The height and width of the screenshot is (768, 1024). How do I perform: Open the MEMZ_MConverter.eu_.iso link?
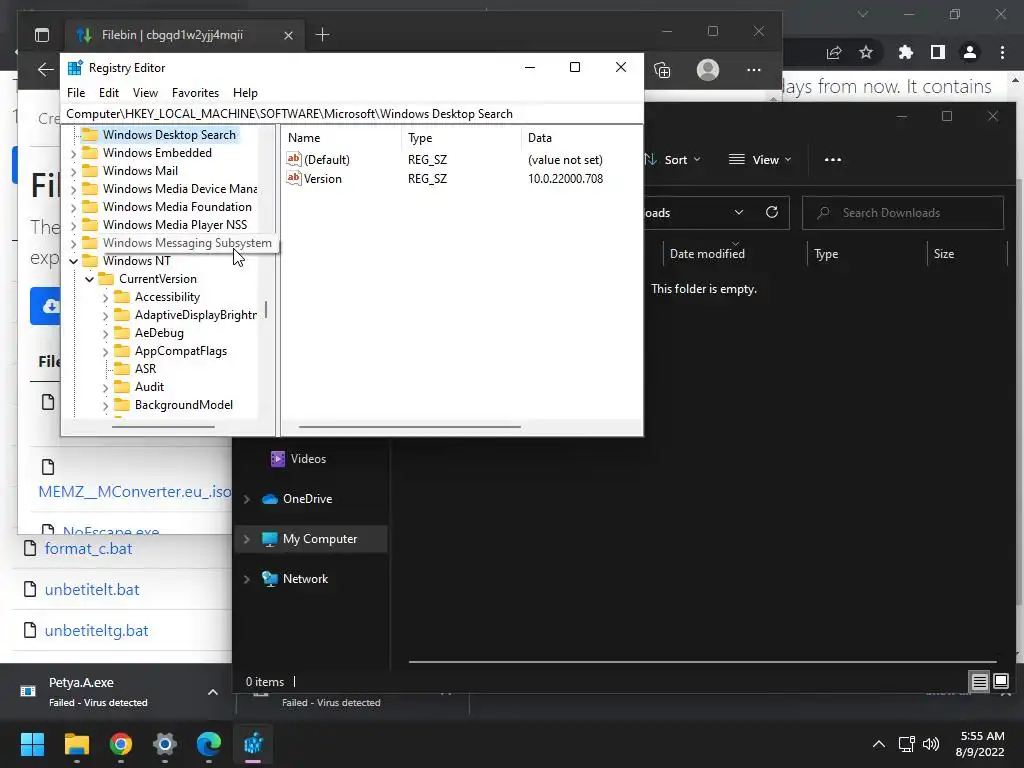(135, 492)
